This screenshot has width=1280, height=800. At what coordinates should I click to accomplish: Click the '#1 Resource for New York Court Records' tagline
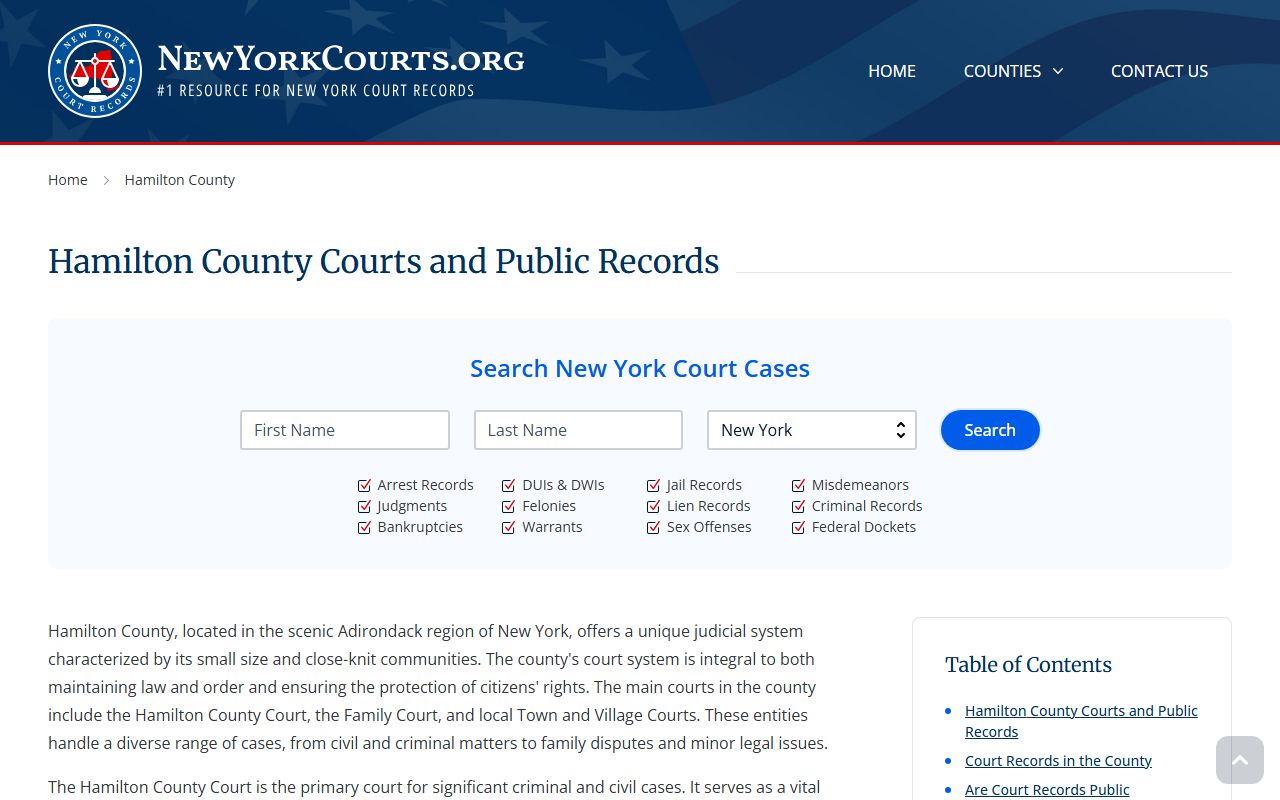[x=316, y=90]
